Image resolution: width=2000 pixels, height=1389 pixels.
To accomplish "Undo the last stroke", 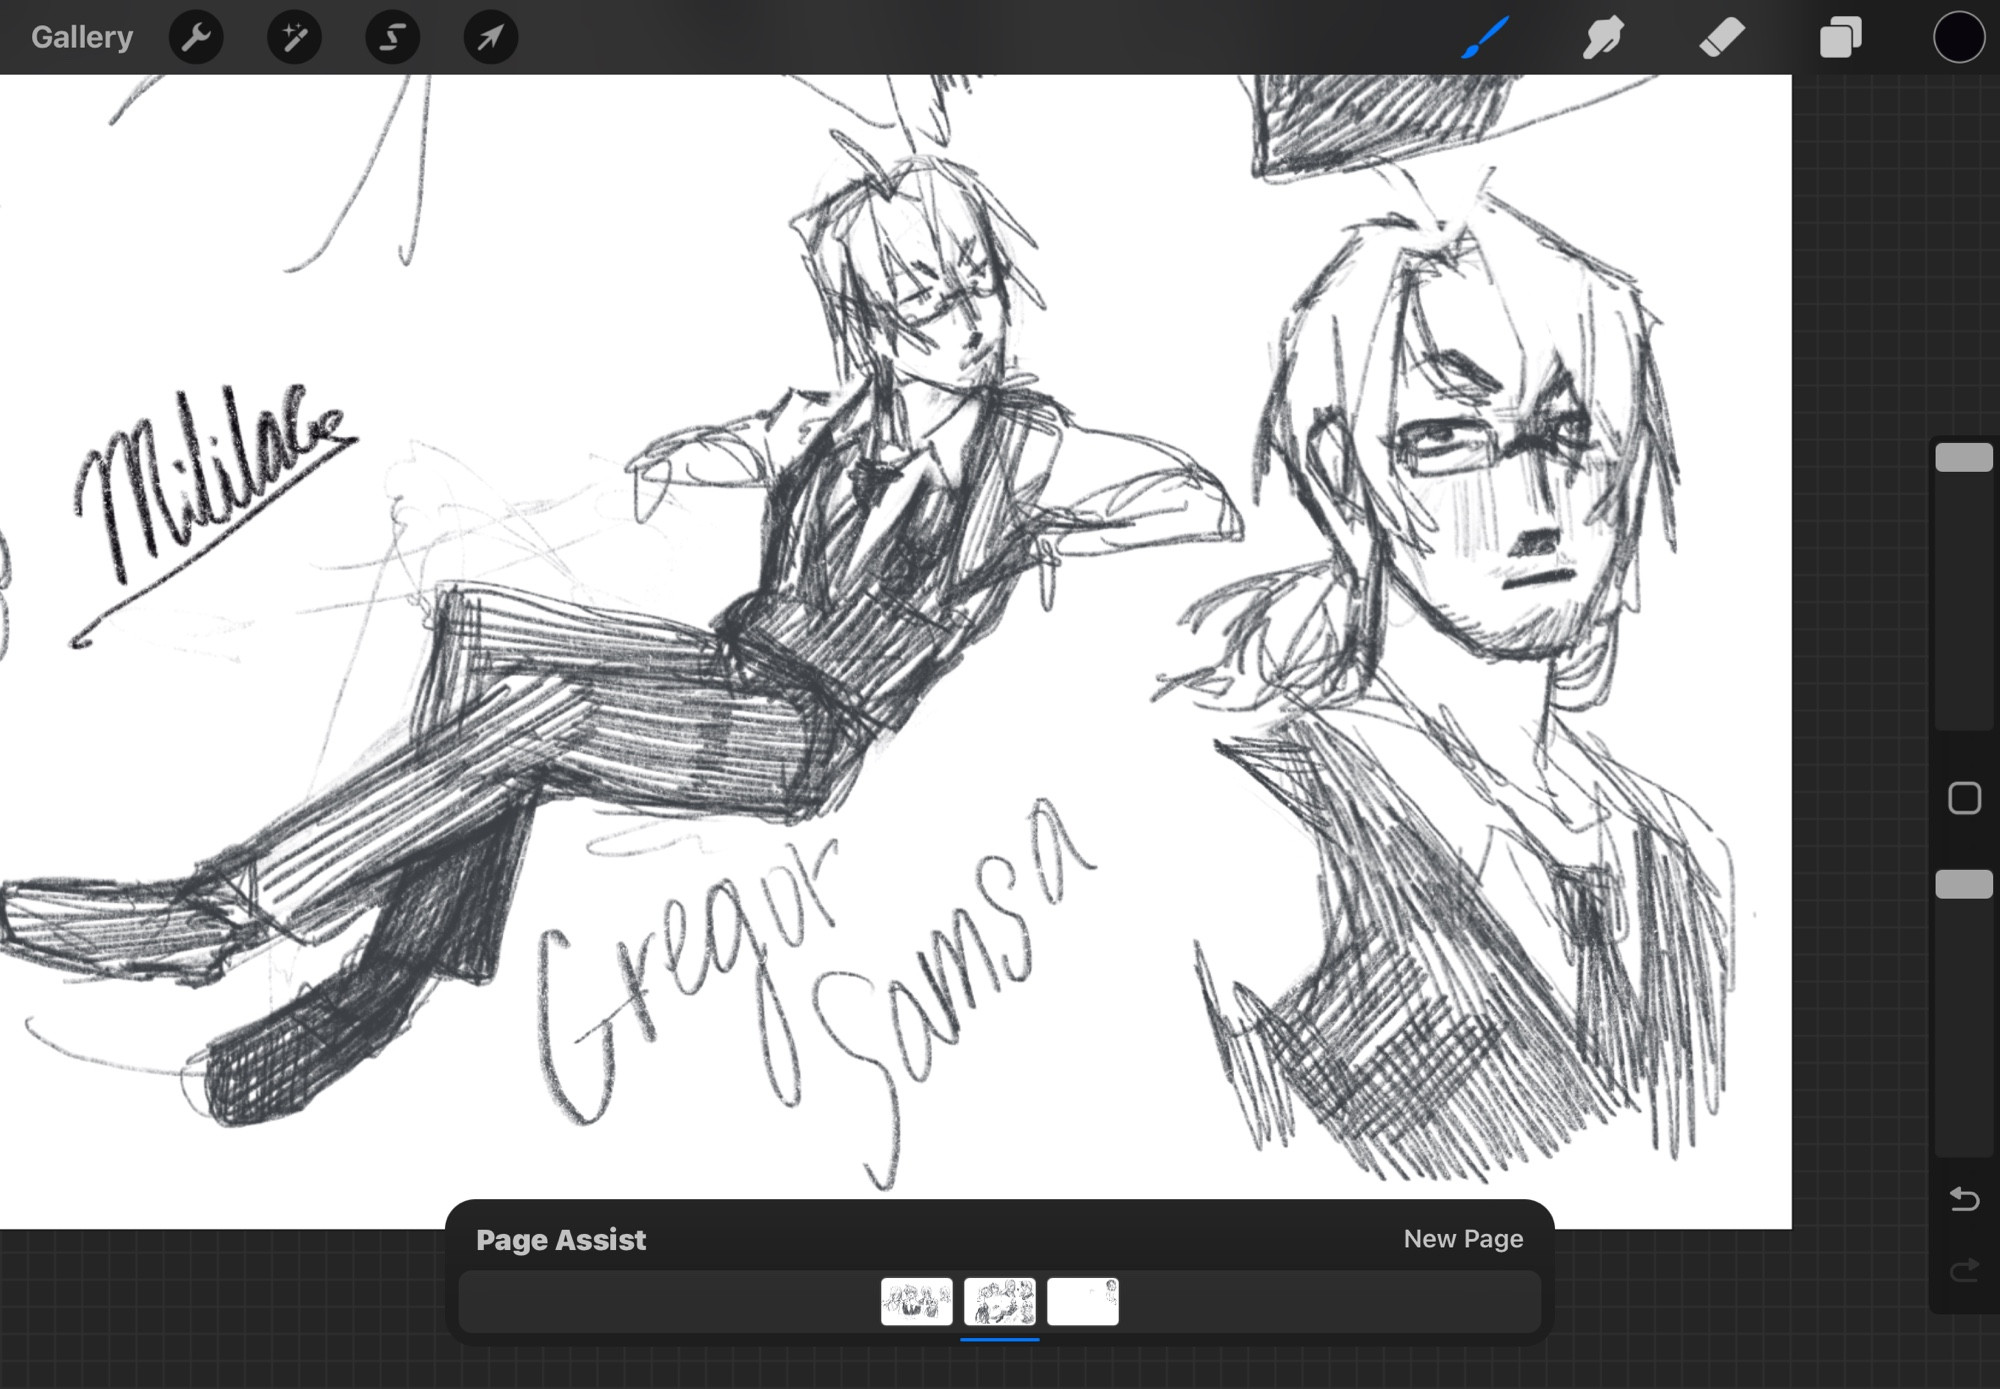I will point(1964,1198).
